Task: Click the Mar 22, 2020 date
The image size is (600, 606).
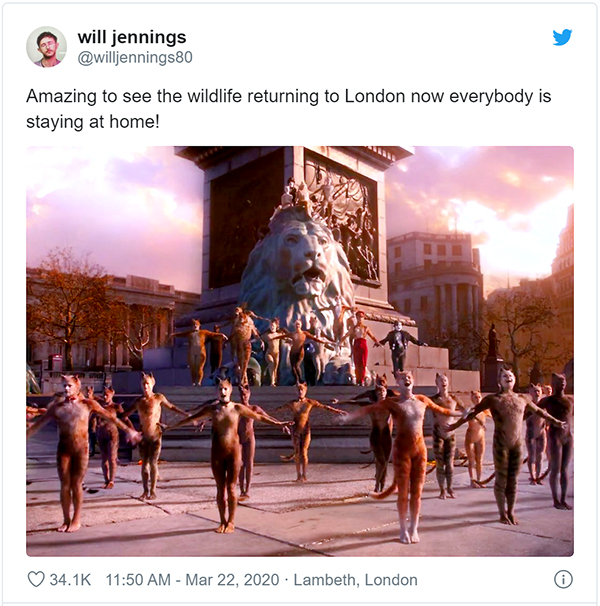Action: 232,580
